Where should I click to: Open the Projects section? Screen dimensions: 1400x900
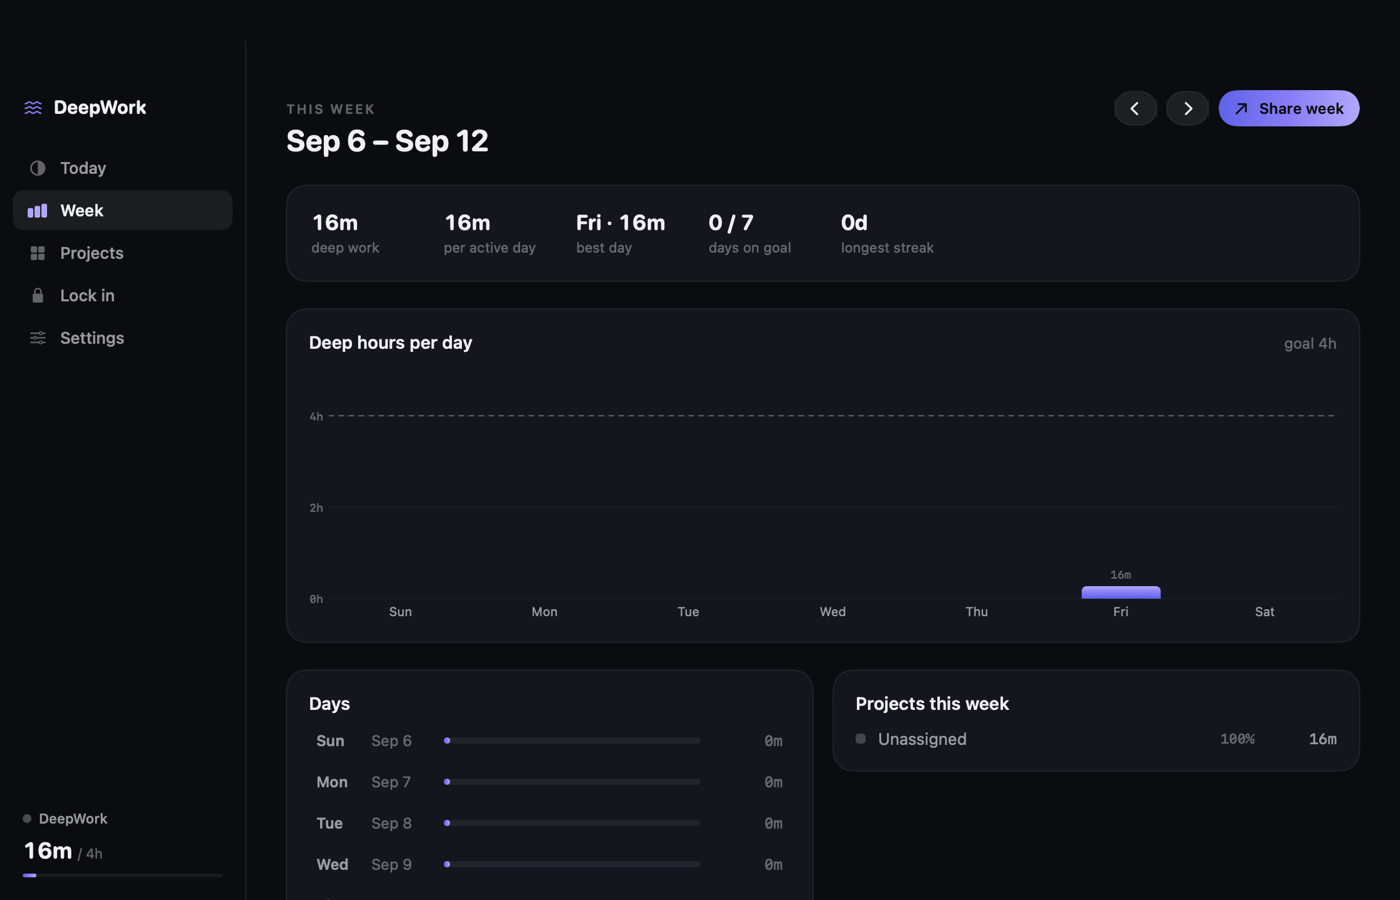122,253
